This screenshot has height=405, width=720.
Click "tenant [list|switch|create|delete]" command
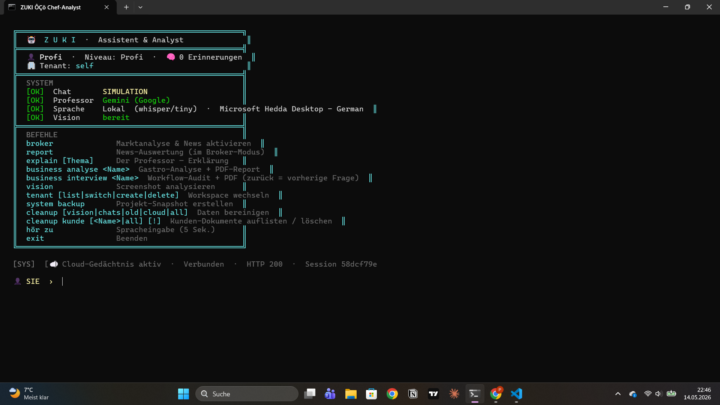(102, 195)
